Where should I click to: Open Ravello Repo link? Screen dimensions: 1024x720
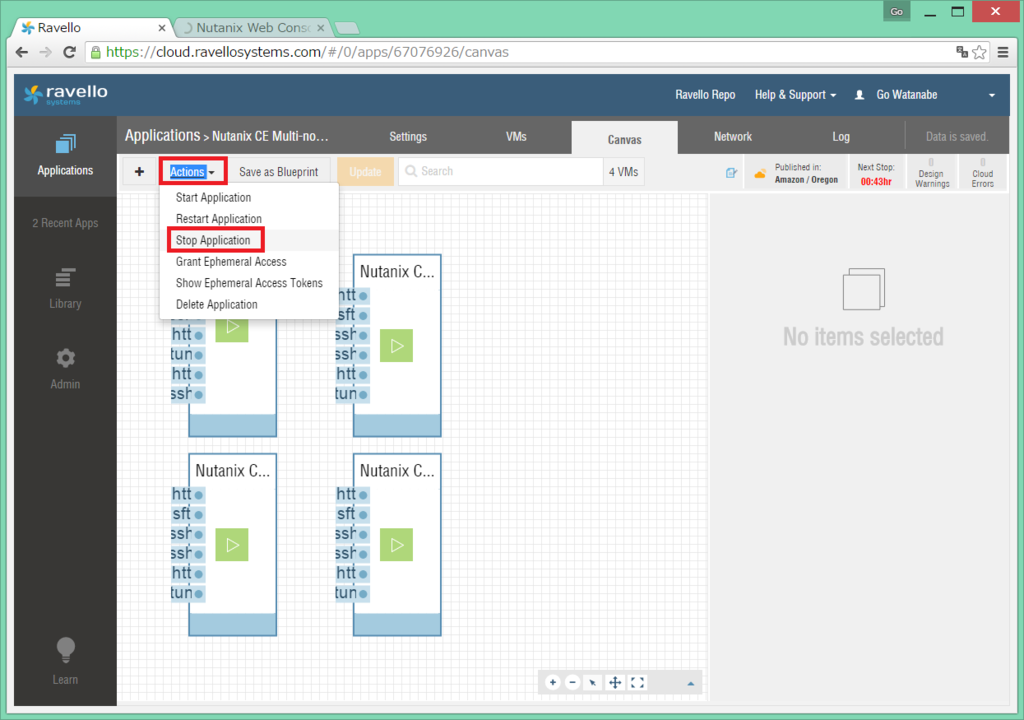click(x=705, y=95)
